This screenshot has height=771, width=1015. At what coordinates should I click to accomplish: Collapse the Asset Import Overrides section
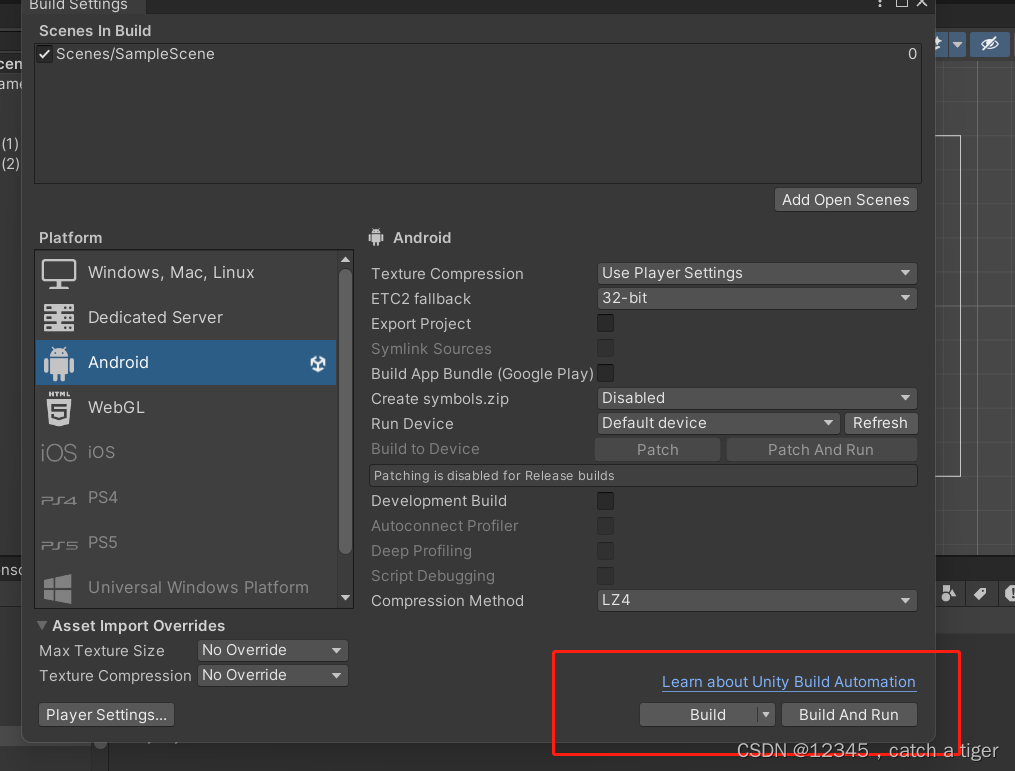[x=42, y=625]
